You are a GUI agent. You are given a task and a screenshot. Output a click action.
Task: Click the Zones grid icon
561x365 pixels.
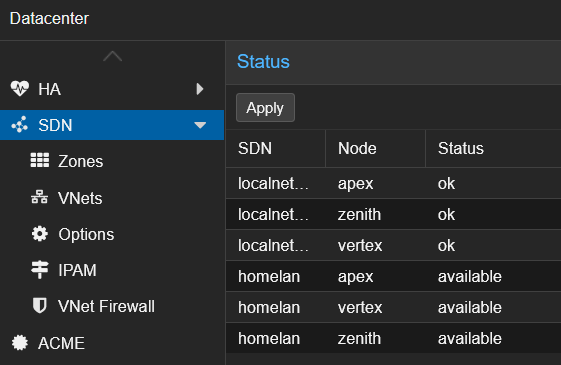click(x=39, y=161)
